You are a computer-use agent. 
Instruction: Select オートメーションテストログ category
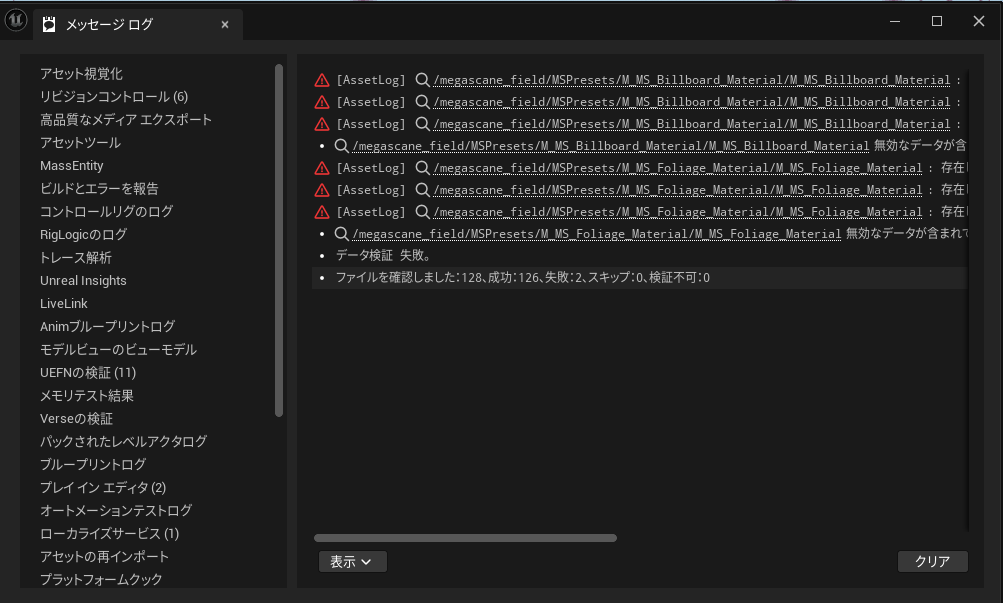pyautogui.click(x=116, y=511)
